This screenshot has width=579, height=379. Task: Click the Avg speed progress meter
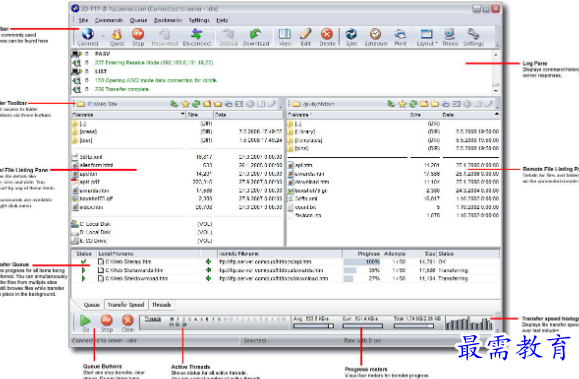[x=314, y=326]
